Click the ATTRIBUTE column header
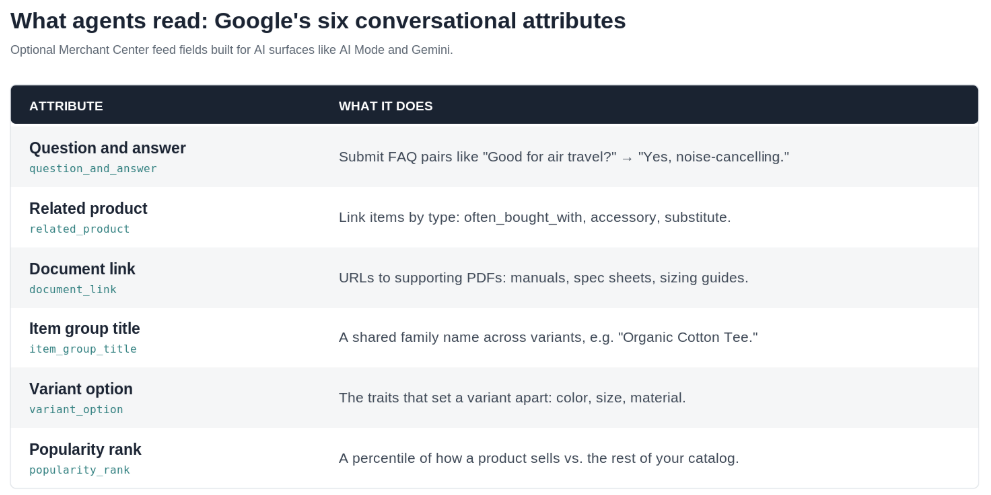 click(x=66, y=106)
